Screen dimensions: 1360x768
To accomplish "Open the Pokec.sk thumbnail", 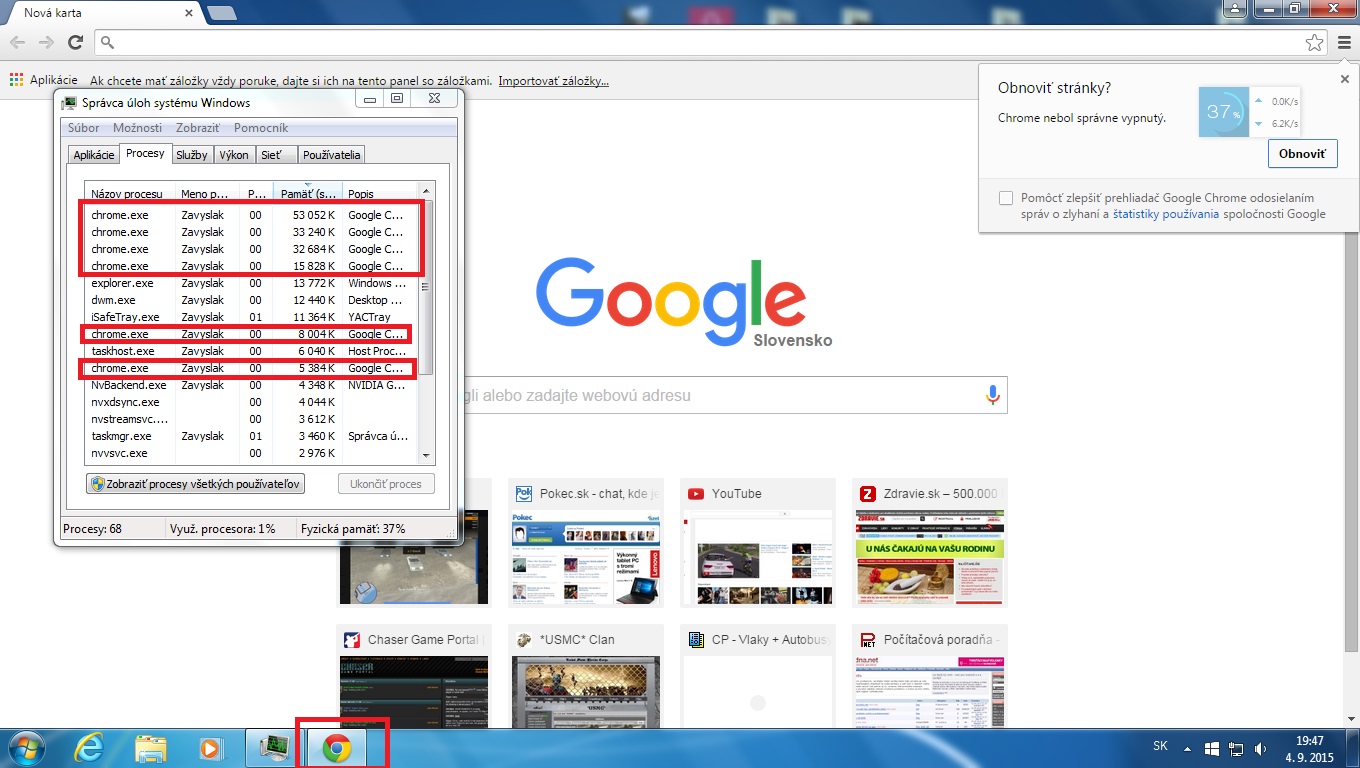I will click(x=585, y=543).
